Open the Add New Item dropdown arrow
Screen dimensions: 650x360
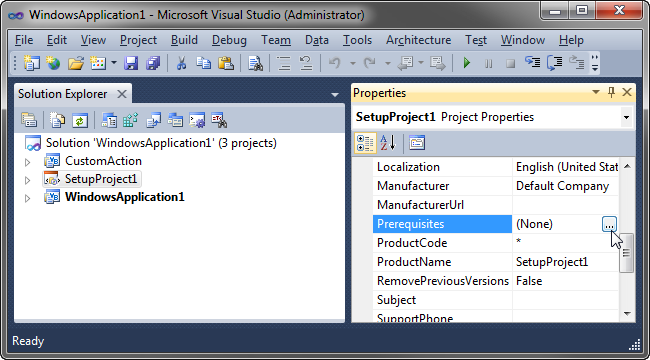113,63
